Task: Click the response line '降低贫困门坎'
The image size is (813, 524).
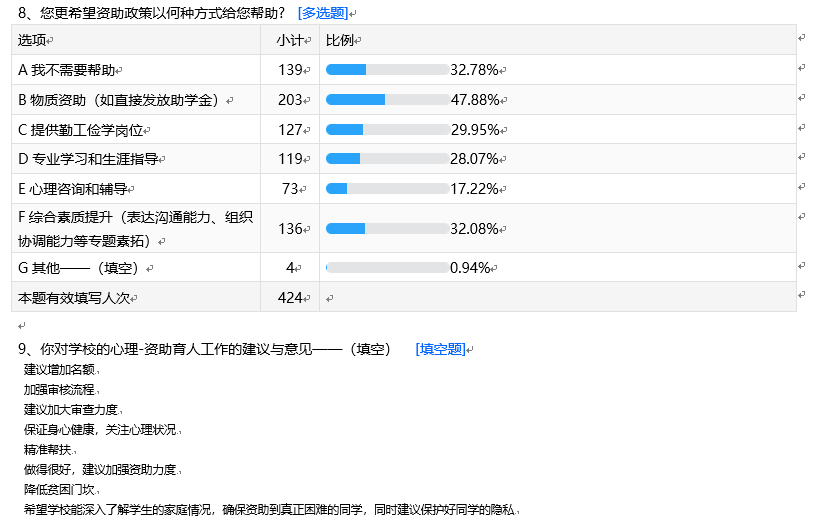Action: click(x=60, y=489)
